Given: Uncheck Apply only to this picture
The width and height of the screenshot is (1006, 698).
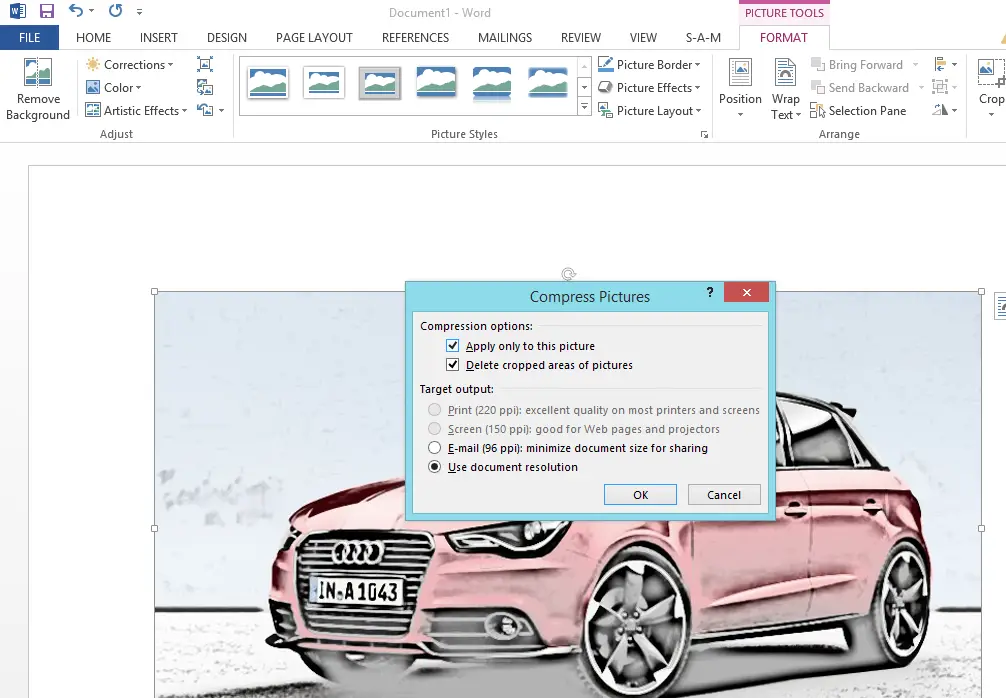Looking at the screenshot, I should (x=453, y=346).
